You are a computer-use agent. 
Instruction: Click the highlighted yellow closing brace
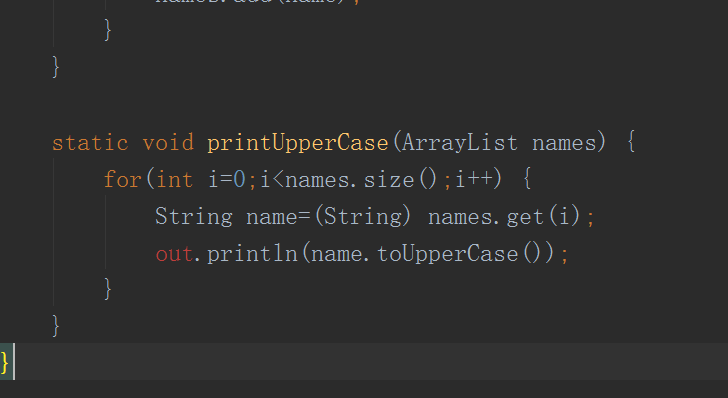point(5,362)
